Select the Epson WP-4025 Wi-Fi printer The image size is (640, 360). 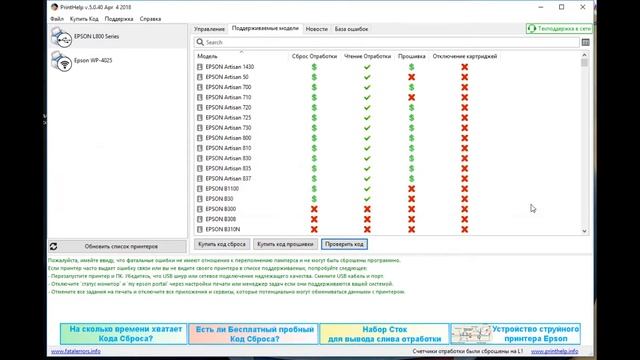pos(118,60)
